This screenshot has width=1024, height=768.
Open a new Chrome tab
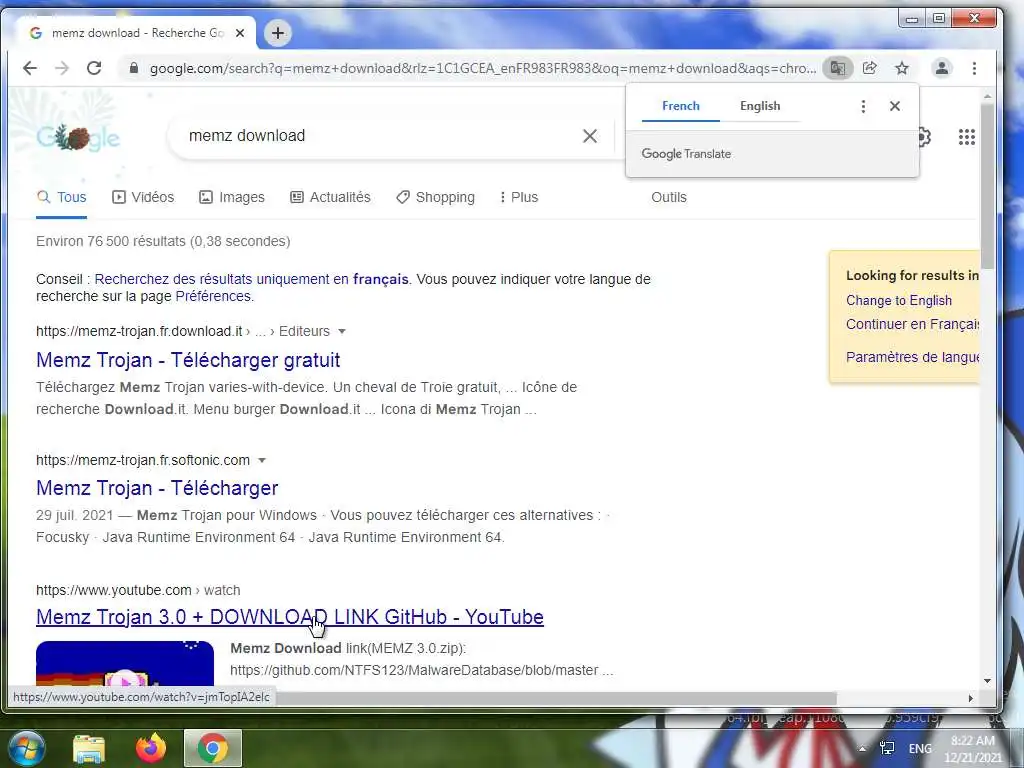coord(278,33)
